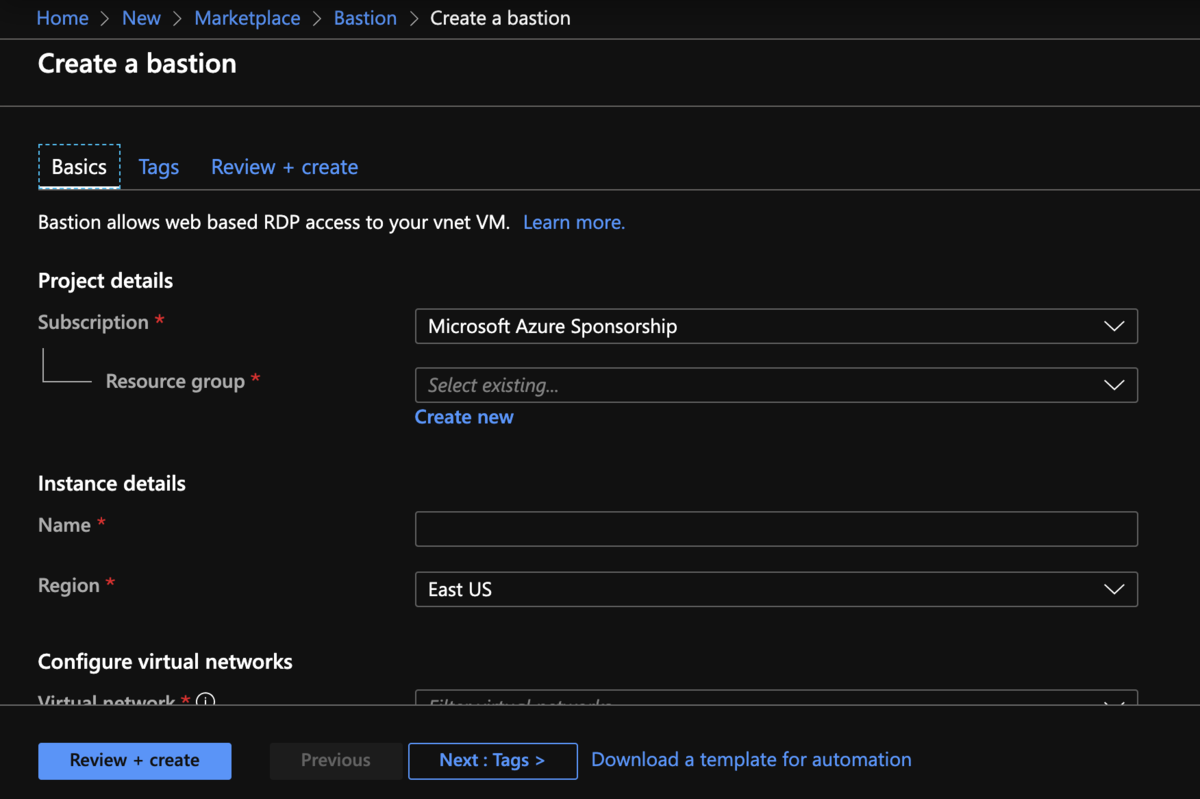Navigate to Marketplace breadcrumb
This screenshot has height=799, width=1200.
tap(247, 18)
